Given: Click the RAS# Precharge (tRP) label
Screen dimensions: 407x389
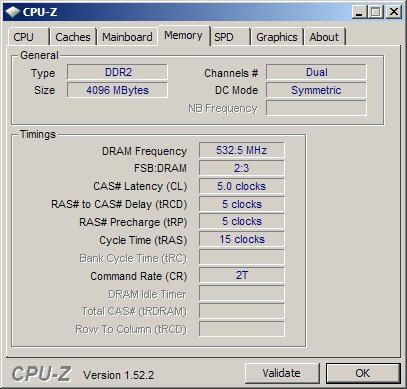Looking at the screenshot, I should point(133,222).
